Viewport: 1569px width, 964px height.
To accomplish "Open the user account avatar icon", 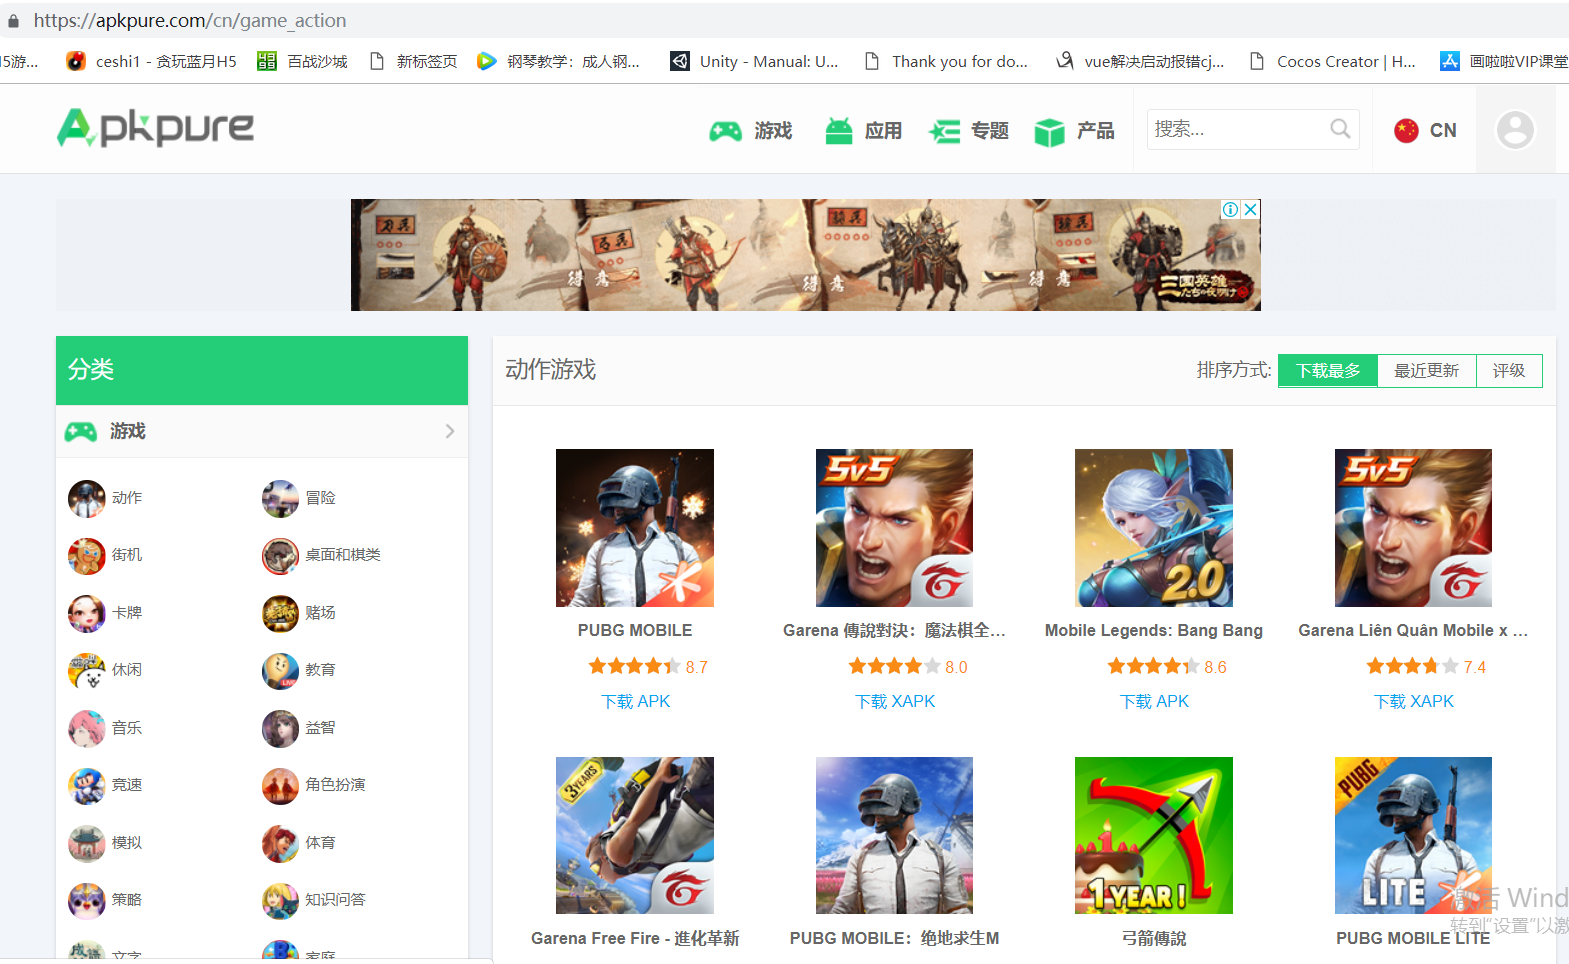I will [1514, 130].
